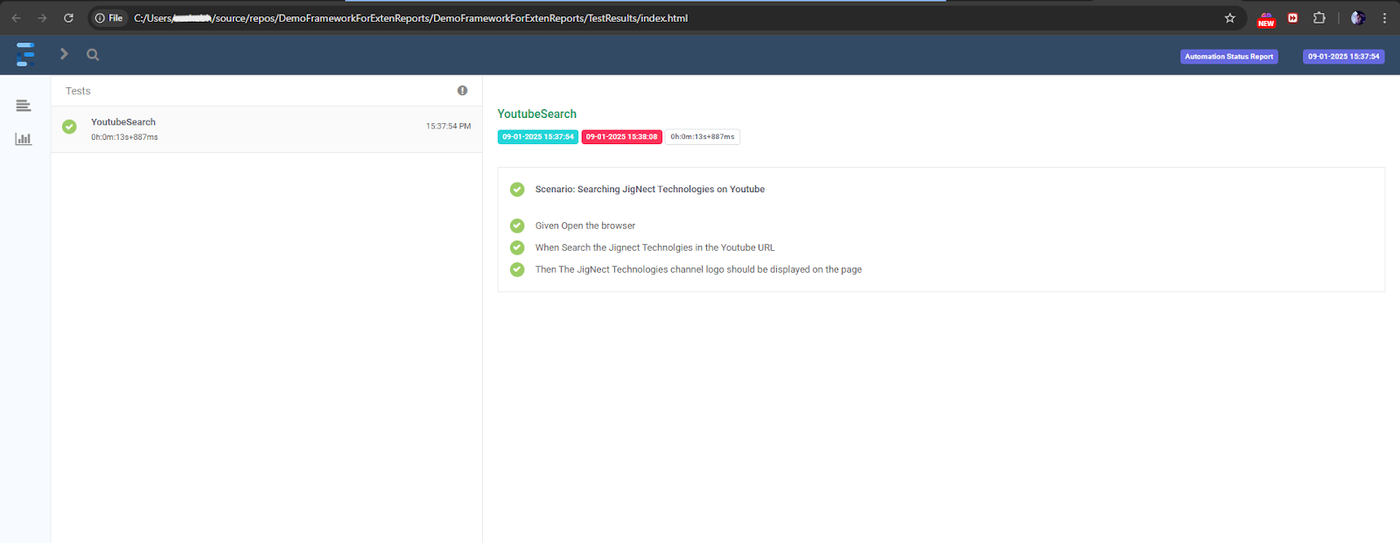This screenshot has width=1400, height=543.
Task: Click the 09-01-2025 15:37:54 header badge
Action: tap(1343, 56)
